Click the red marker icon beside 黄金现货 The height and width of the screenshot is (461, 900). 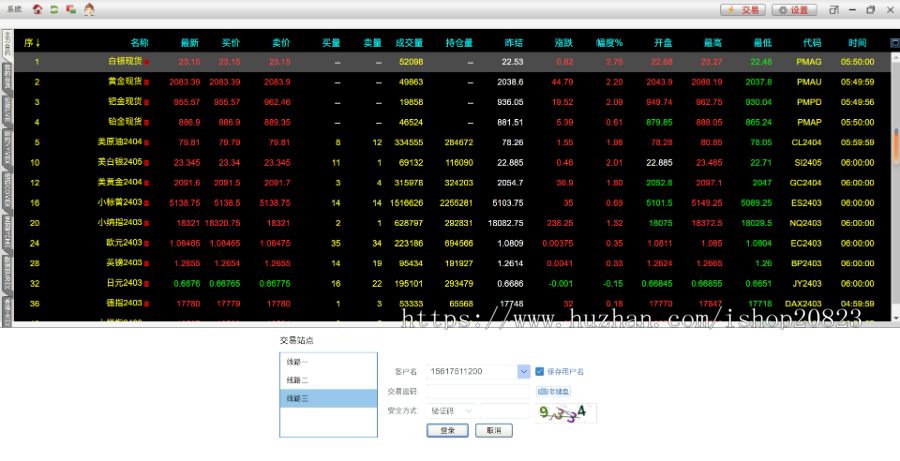pos(146,82)
